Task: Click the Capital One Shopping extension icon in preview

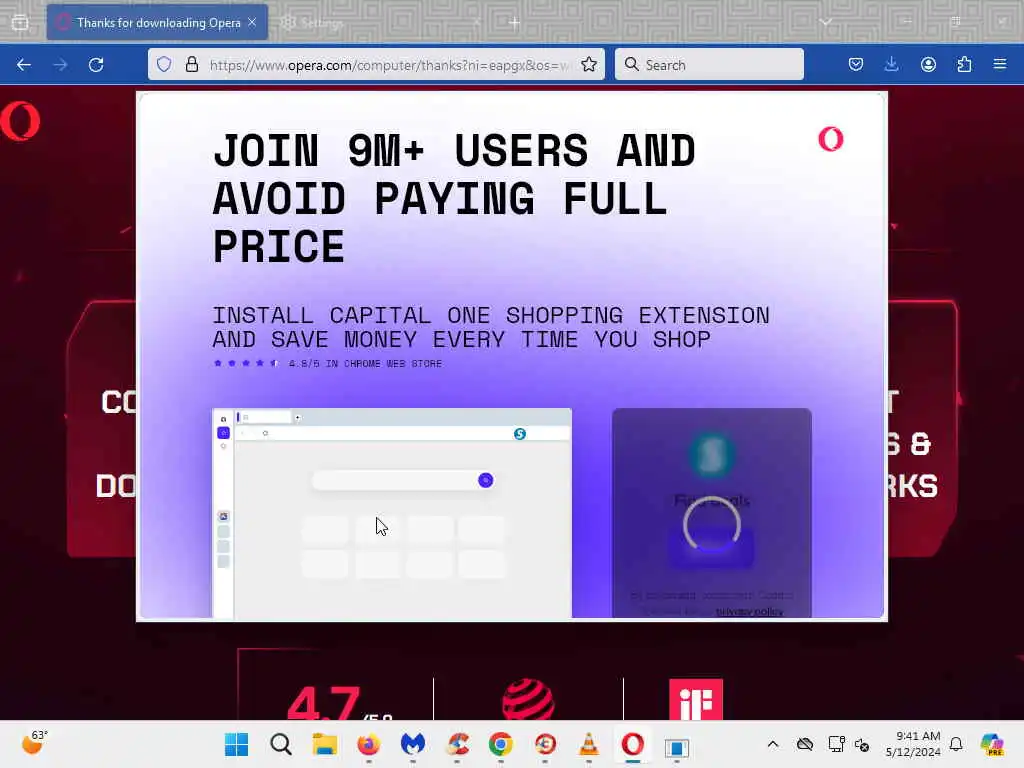Action: point(520,434)
